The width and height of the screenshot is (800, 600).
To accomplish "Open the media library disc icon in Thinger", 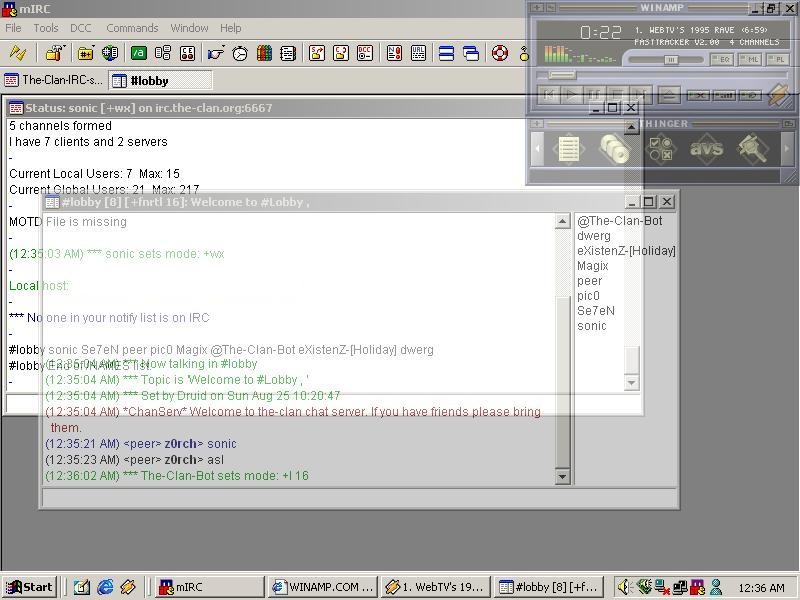I will (x=614, y=149).
